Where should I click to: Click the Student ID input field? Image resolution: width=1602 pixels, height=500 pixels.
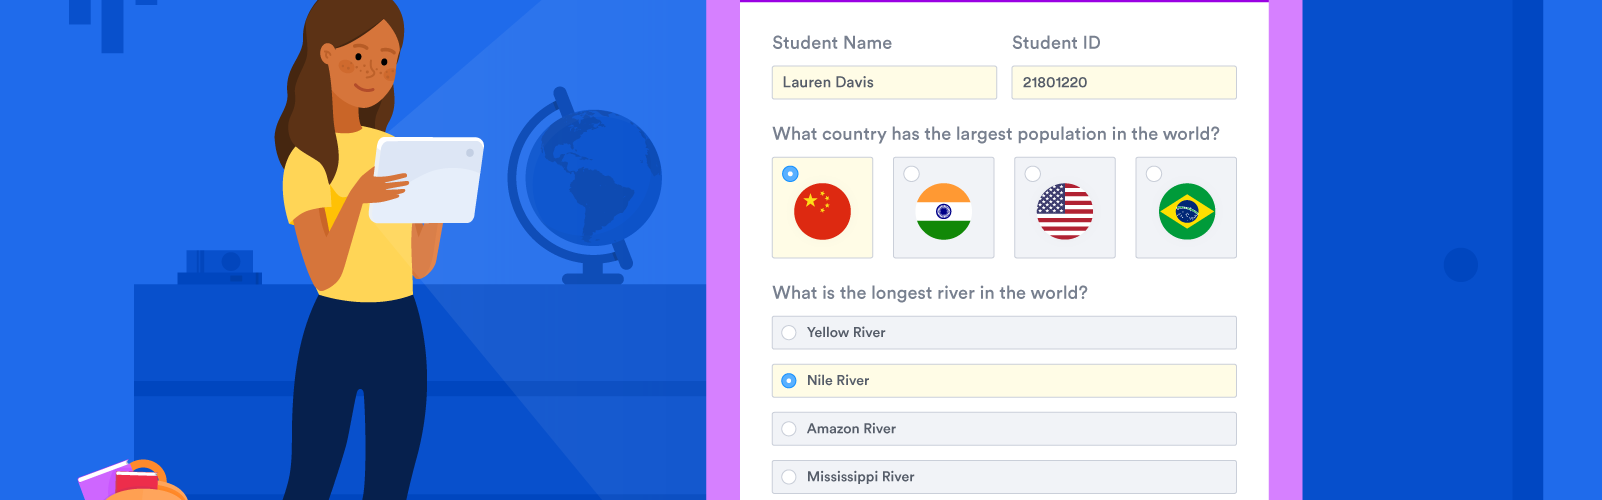coord(1124,82)
